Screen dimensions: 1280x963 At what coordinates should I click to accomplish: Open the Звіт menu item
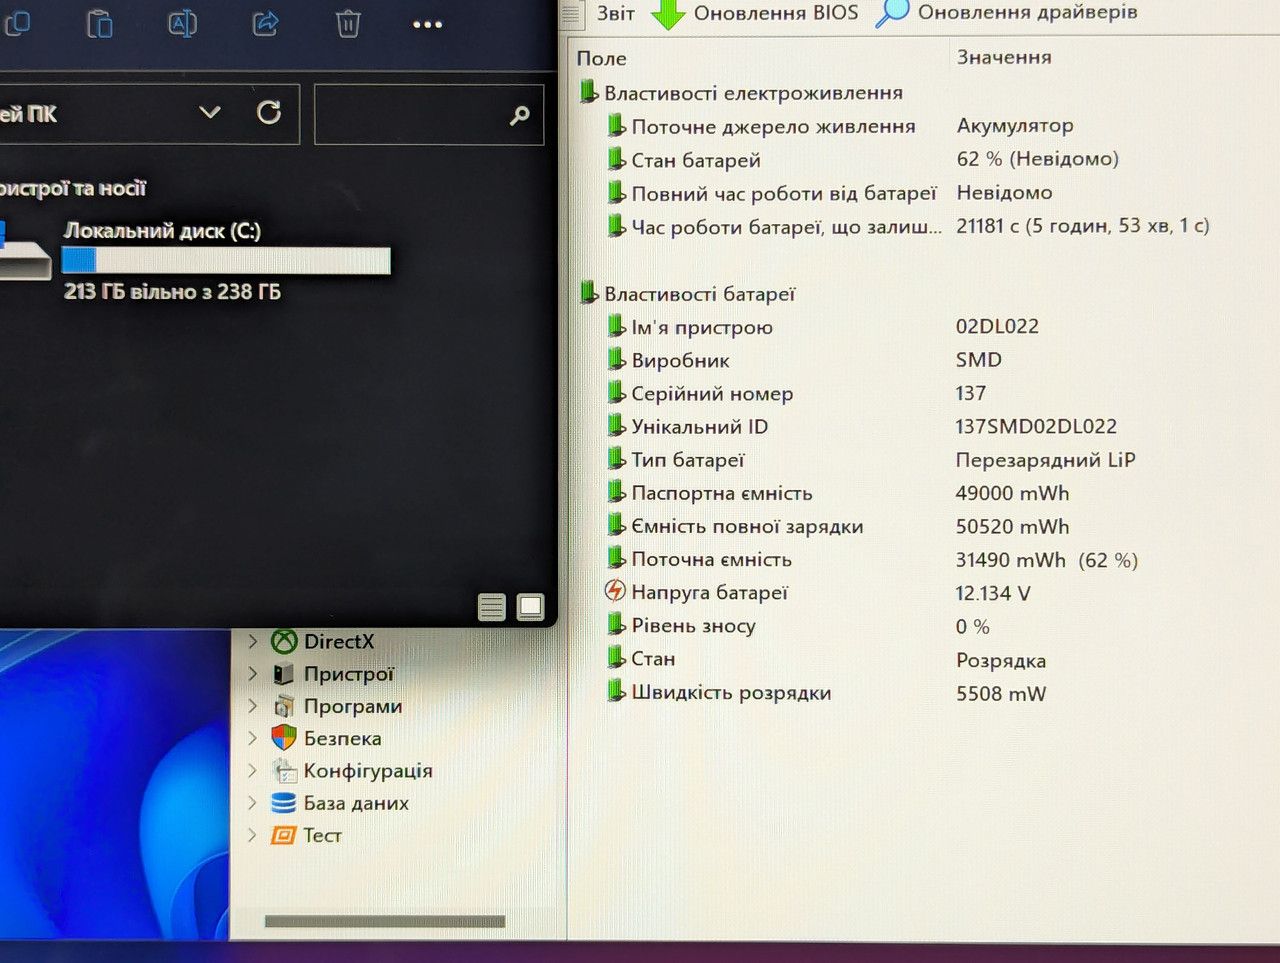[615, 13]
